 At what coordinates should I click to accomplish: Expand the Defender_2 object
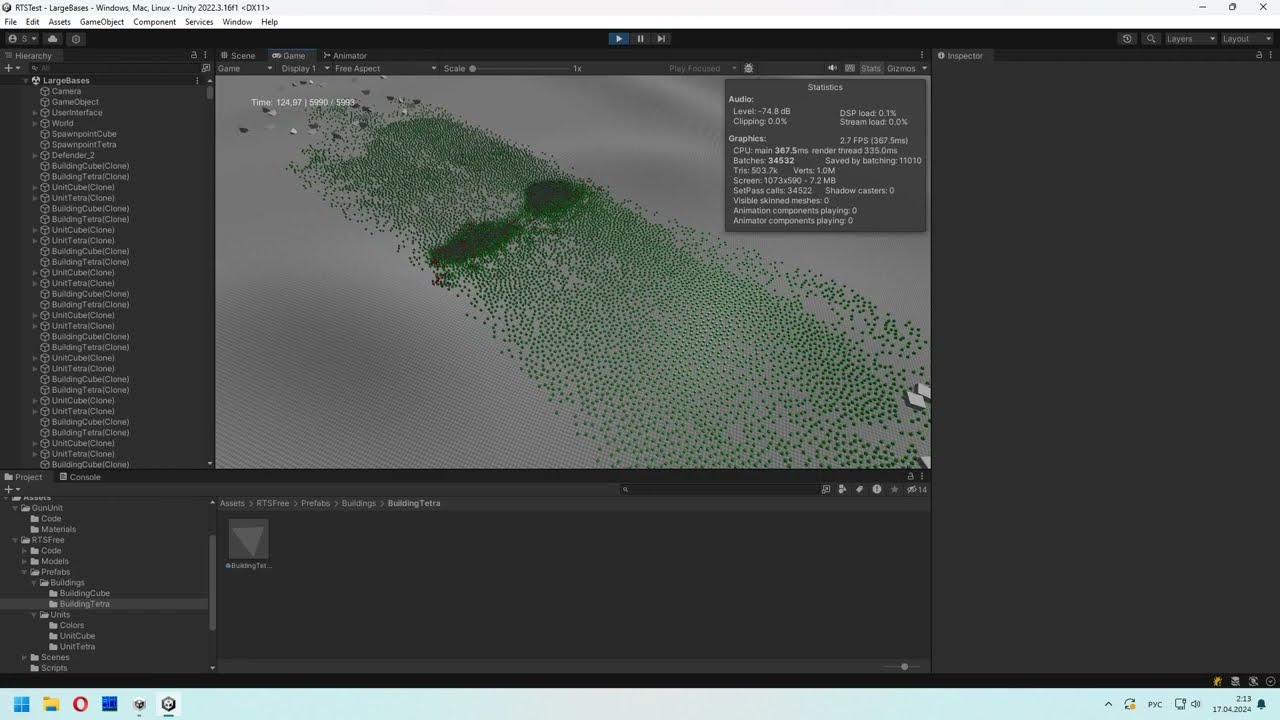(x=35, y=155)
